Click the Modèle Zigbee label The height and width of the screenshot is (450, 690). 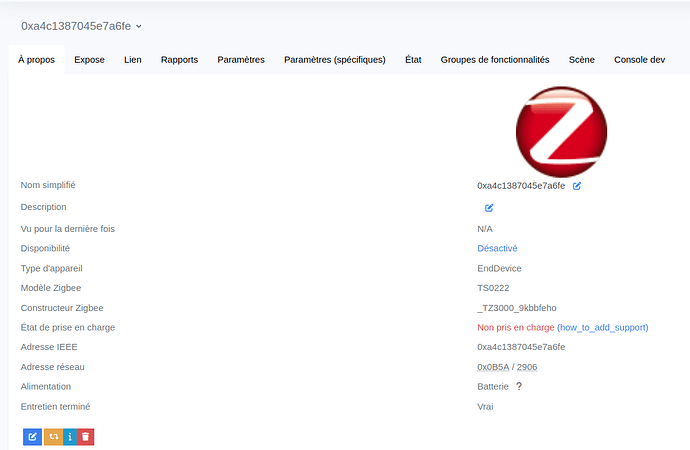pyautogui.click(x=51, y=288)
